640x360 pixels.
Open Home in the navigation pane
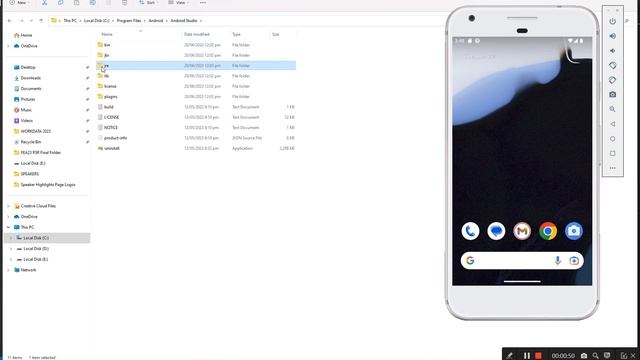click(26, 35)
